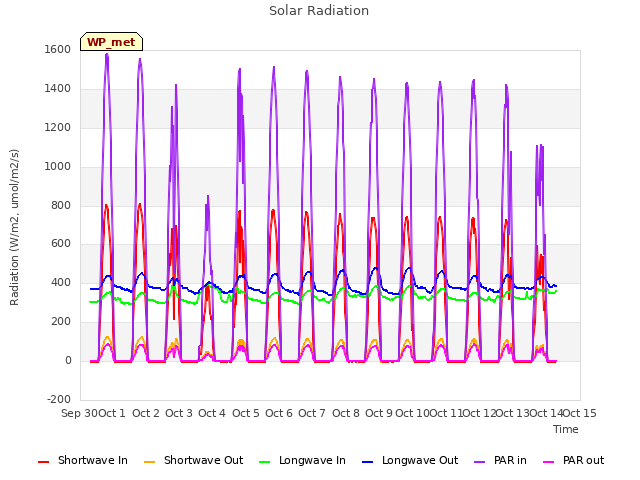Viewport: 640px width, 480px height.
Task: Toggle the Longwave Out legend entry
Action: coord(410,460)
